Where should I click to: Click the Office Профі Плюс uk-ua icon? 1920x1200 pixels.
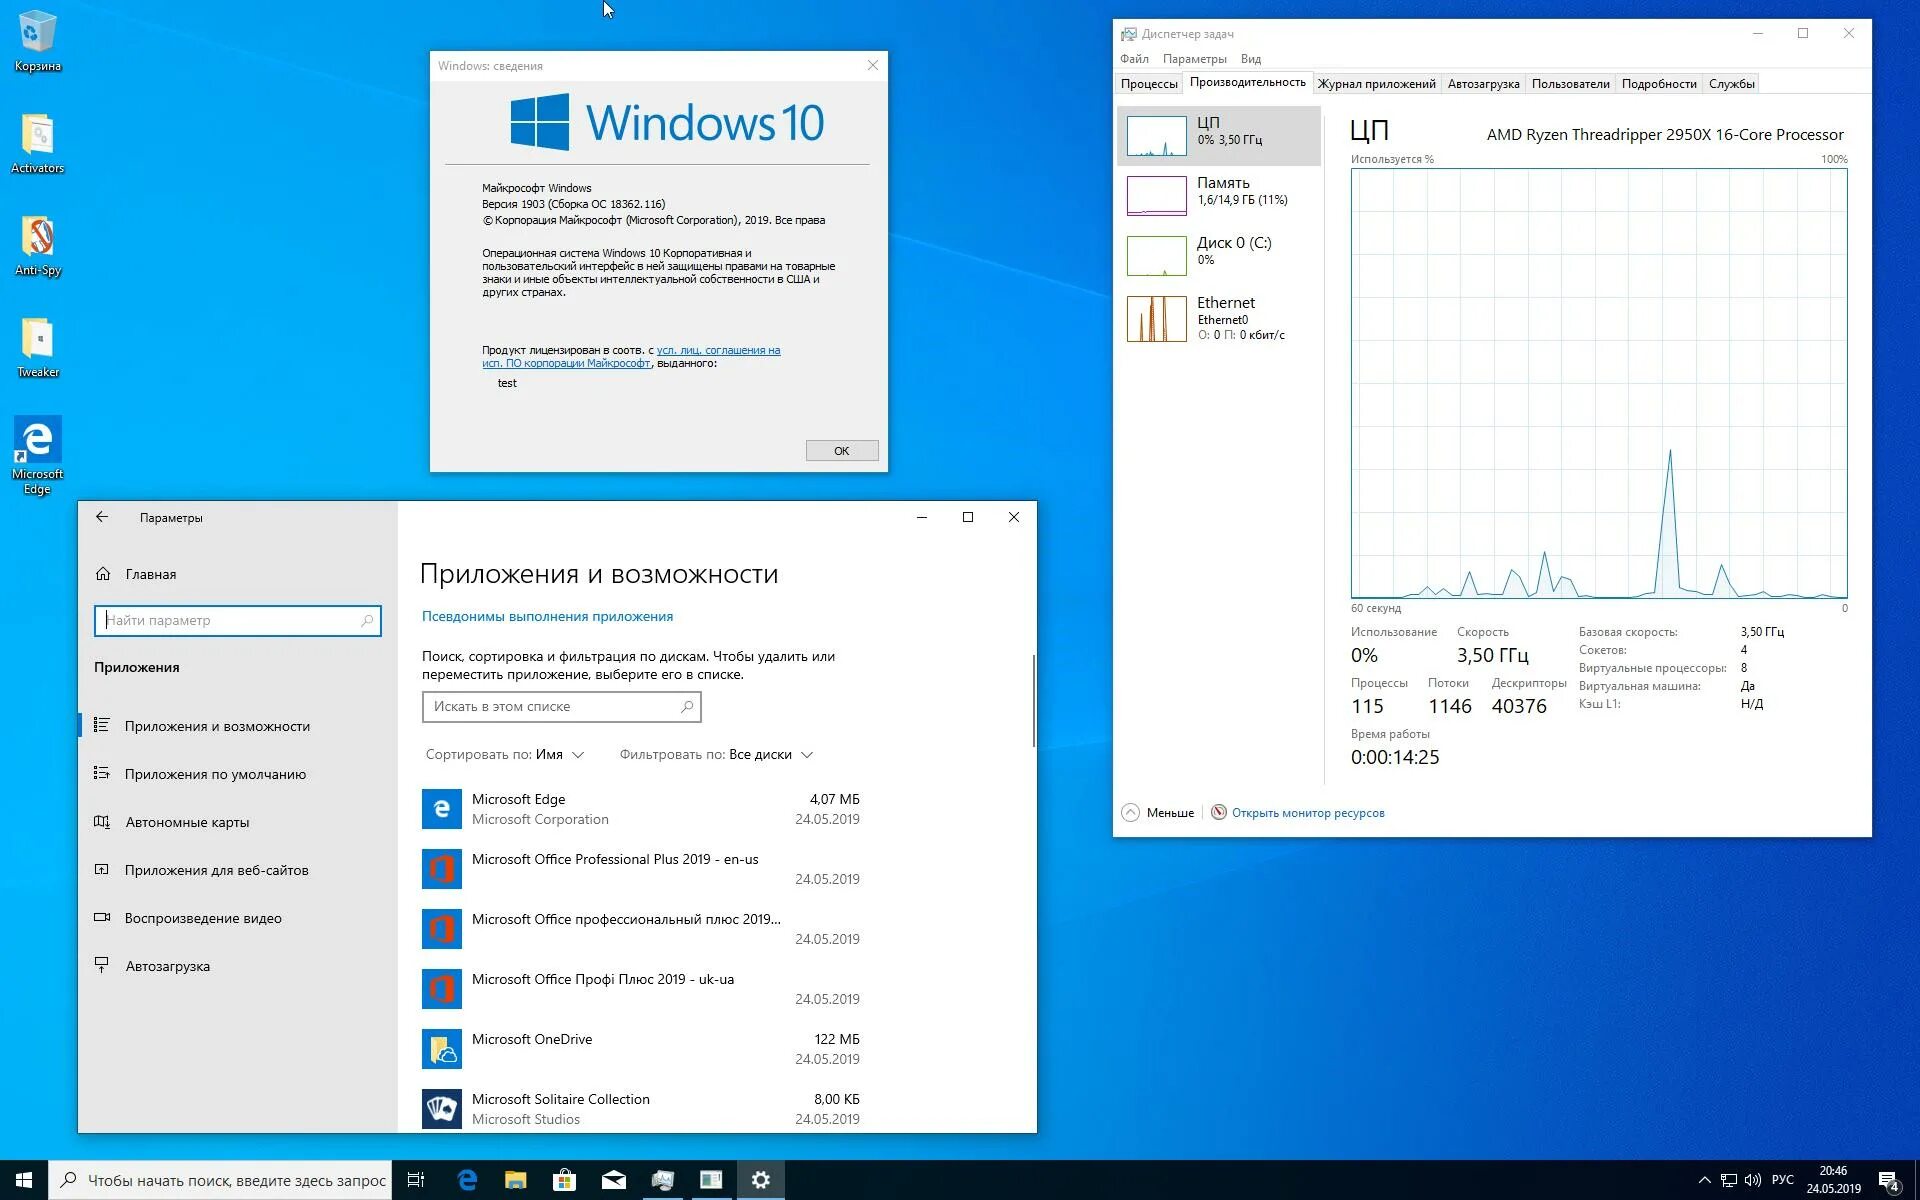pyautogui.click(x=441, y=989)
